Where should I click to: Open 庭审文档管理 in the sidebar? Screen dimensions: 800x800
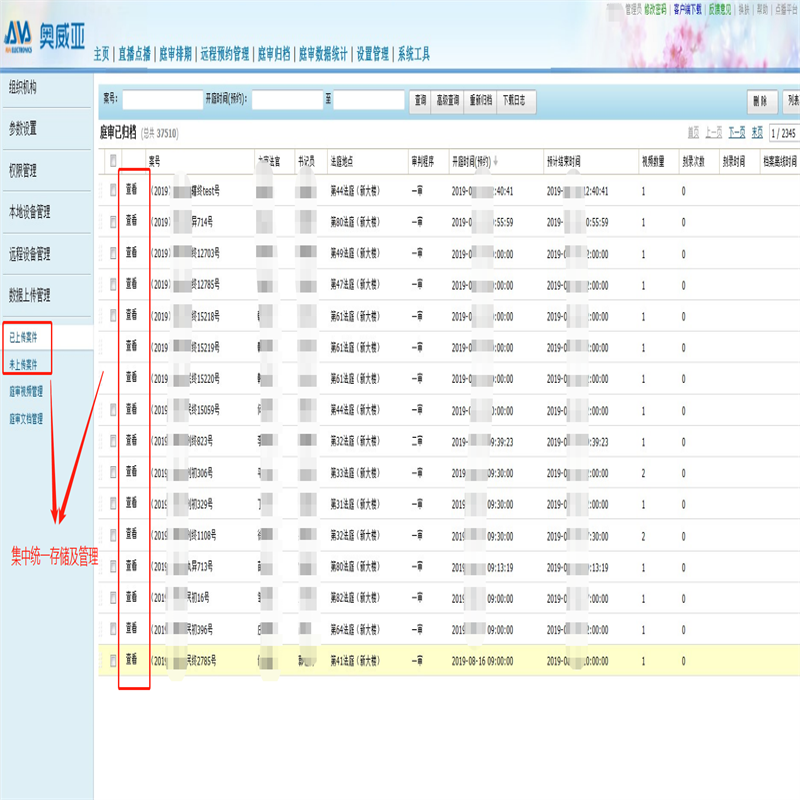[x=26, y=419]
